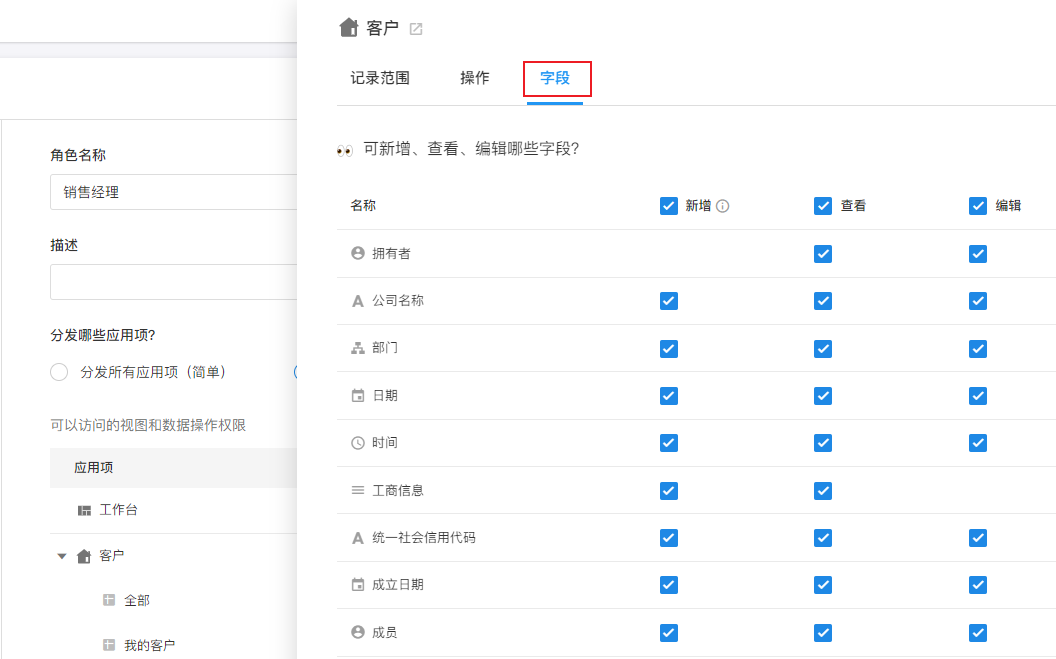Click the 拥有者 person field icon
Viewport: 1056px width, 659px height.
coord(358,254)
